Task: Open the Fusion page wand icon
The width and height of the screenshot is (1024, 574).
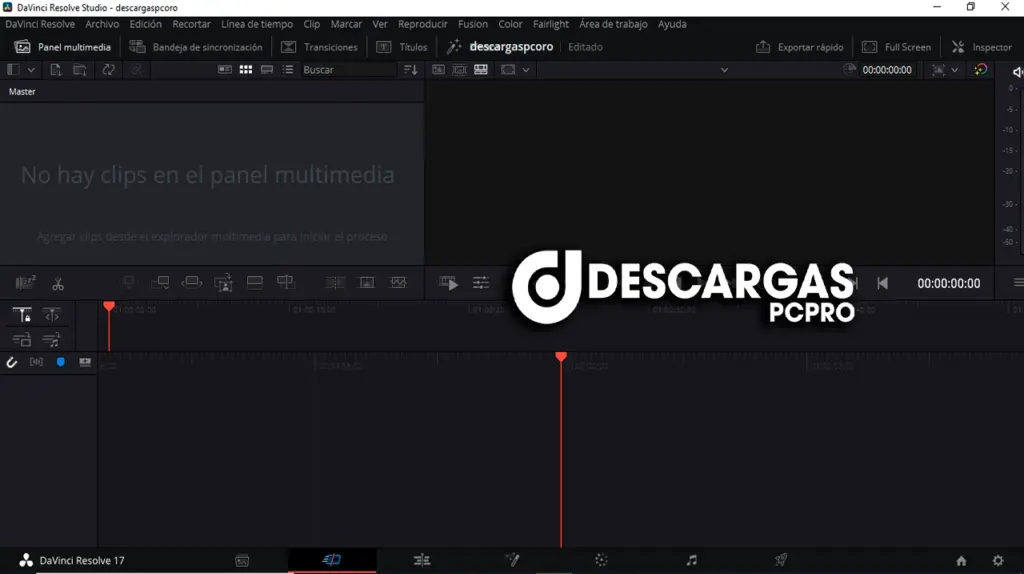Action: click(x=512, y=560)
